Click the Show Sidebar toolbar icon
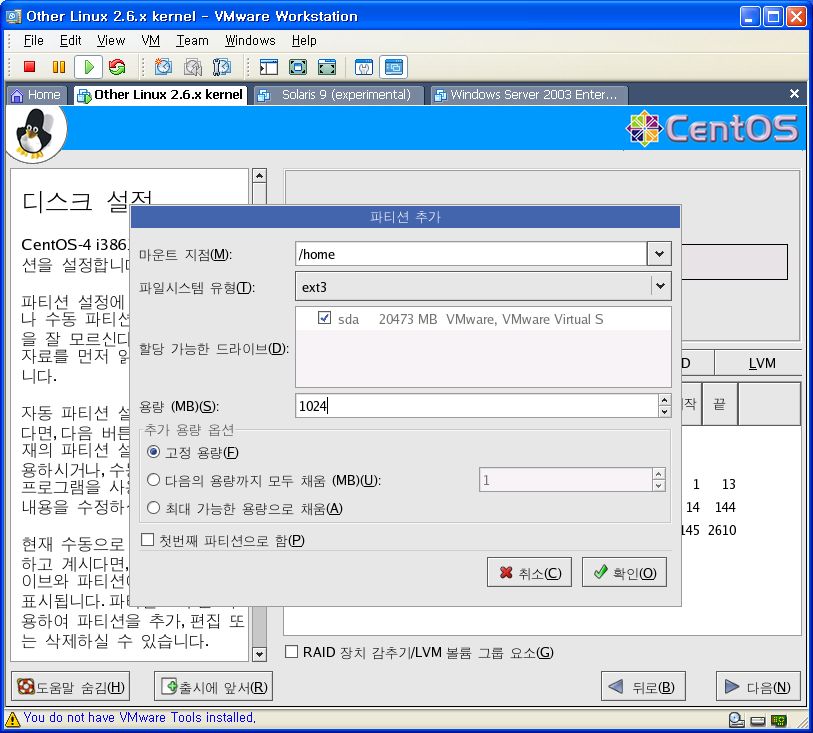This screenshot has width=813, height=733. [x=268, y=67]
